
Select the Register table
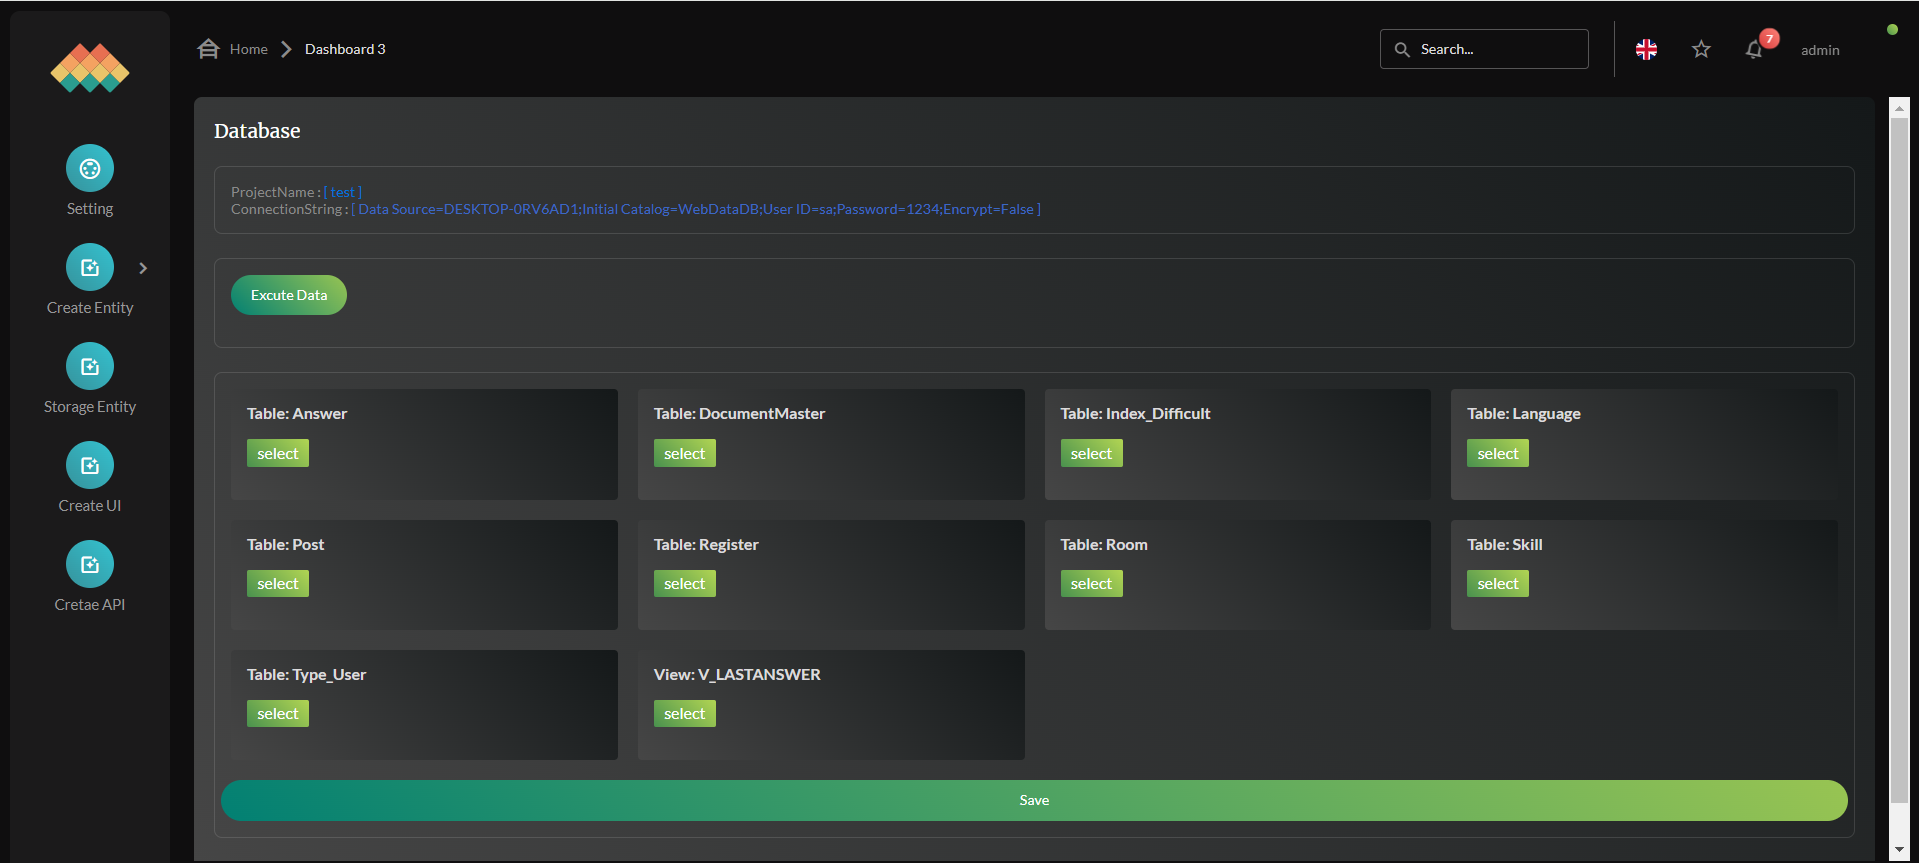[x=685, y=583]
